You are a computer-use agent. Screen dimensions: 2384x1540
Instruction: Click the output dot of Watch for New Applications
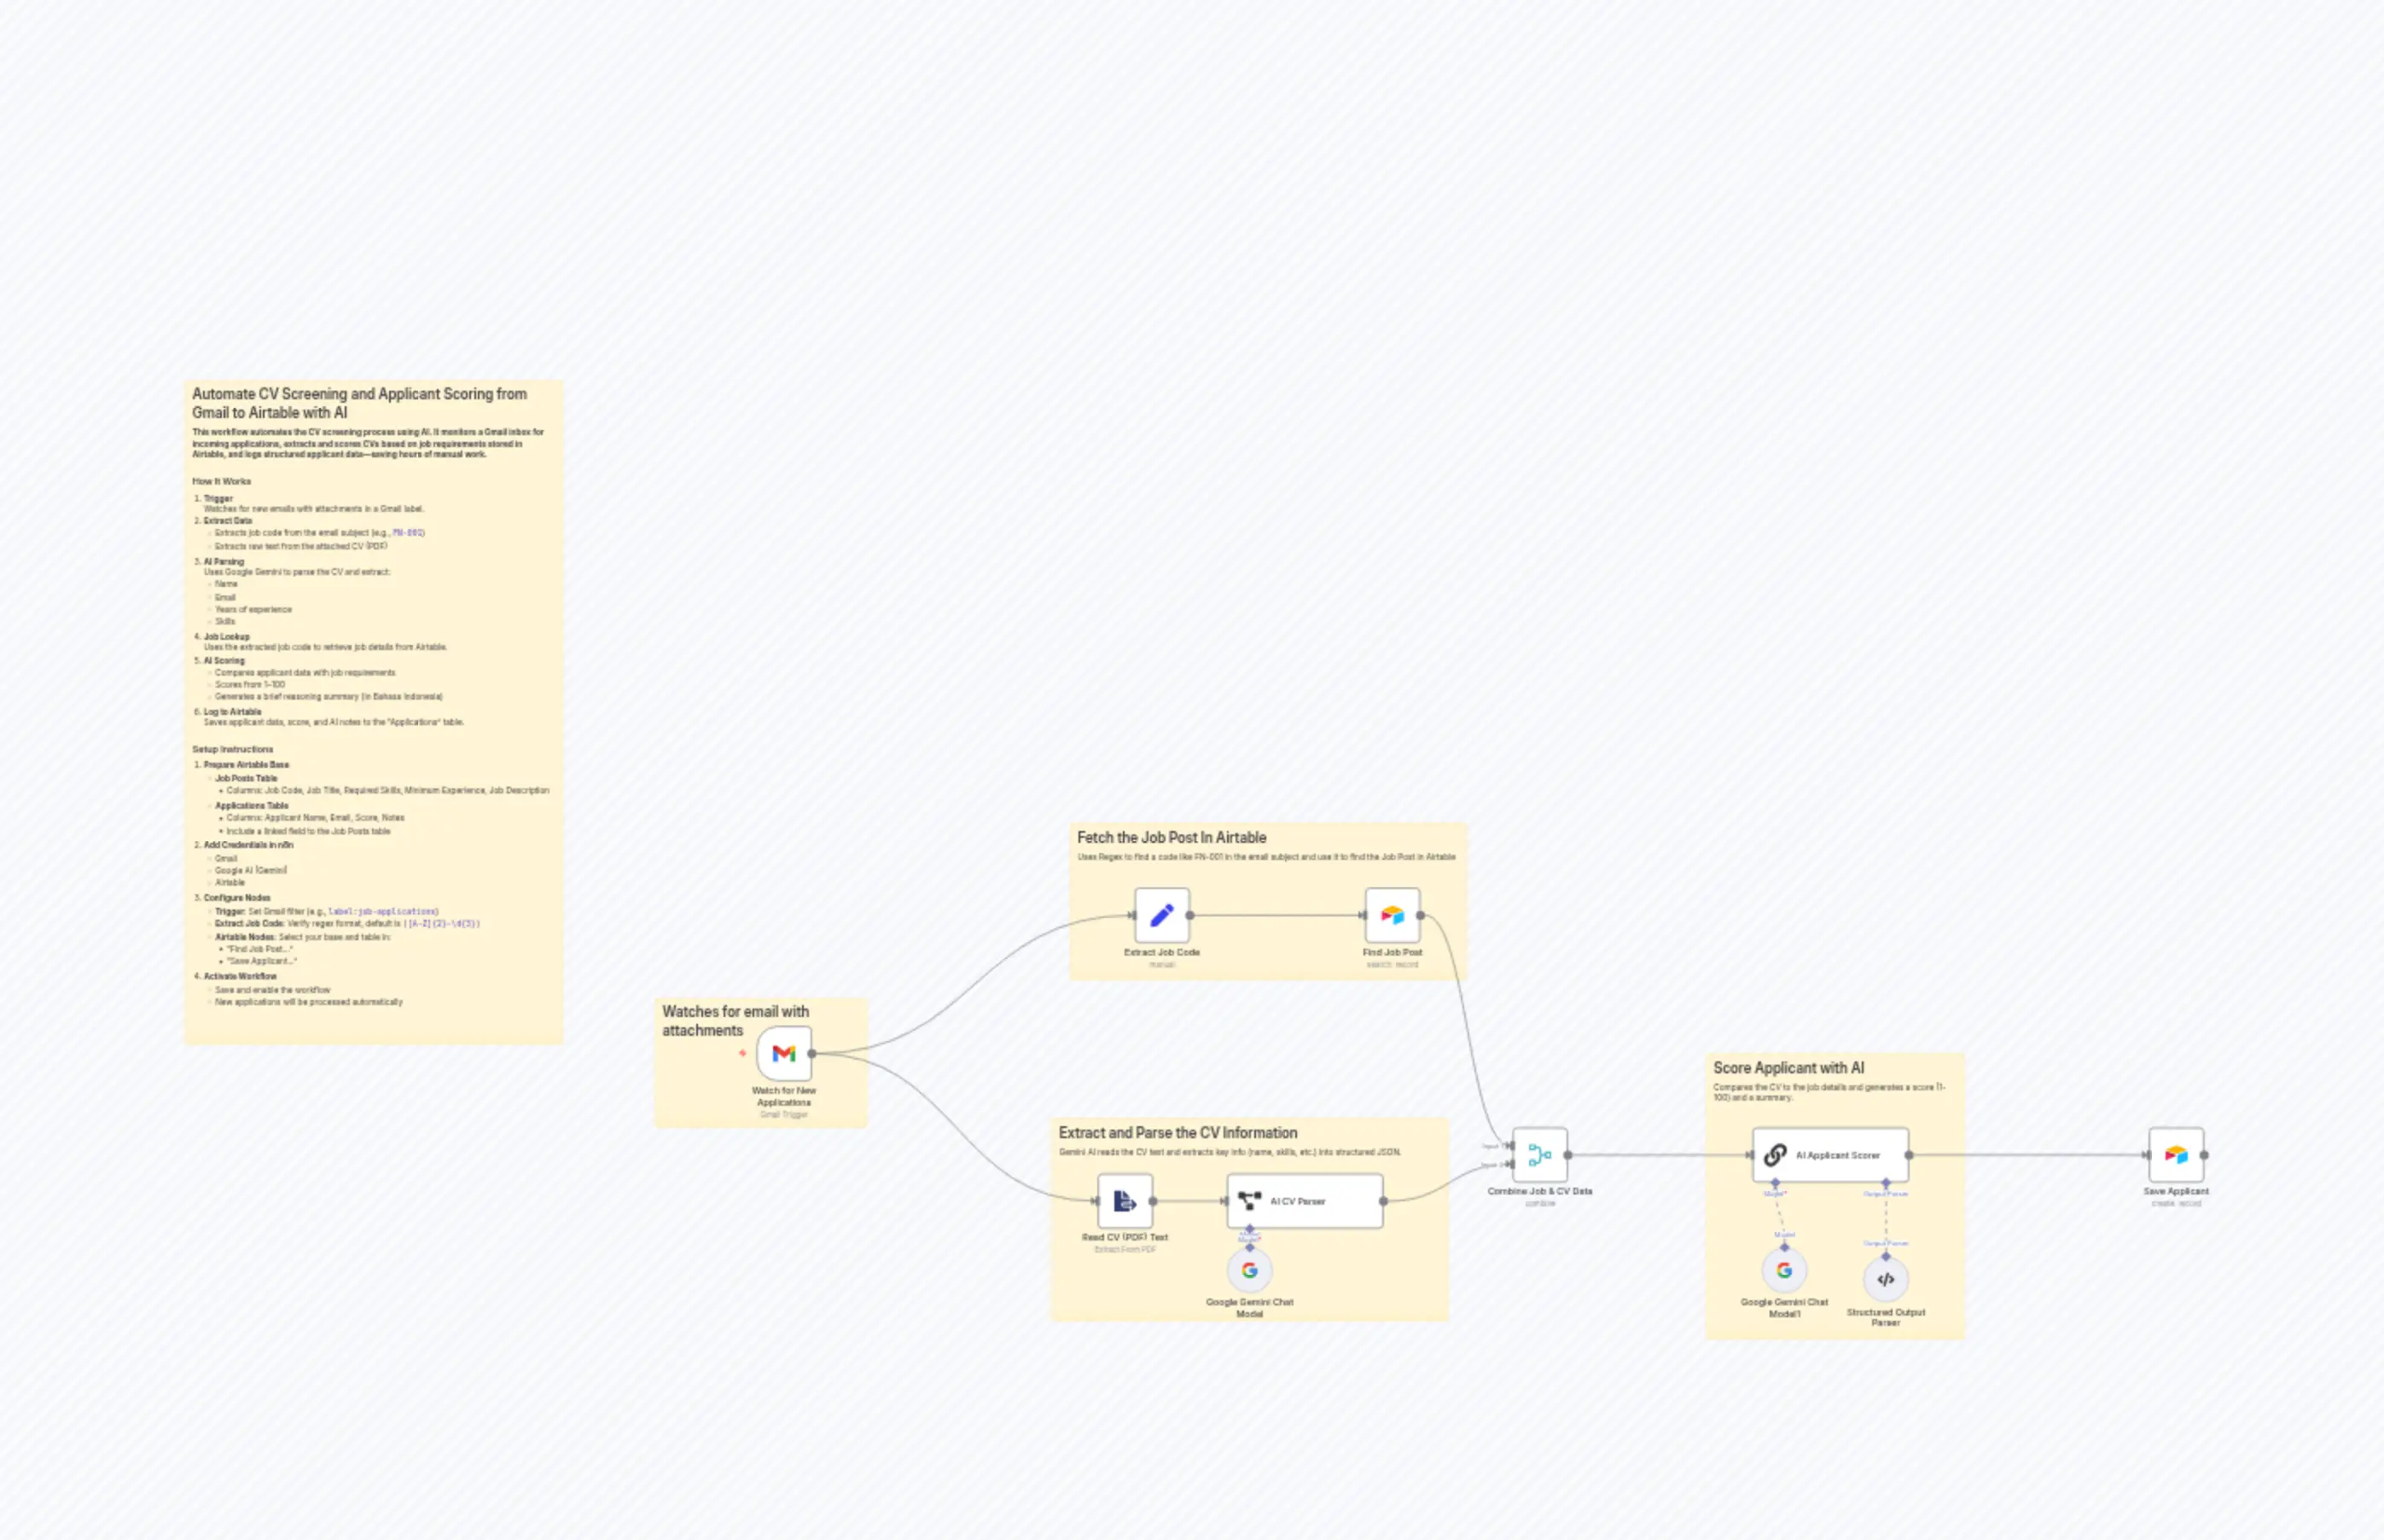813,1052
